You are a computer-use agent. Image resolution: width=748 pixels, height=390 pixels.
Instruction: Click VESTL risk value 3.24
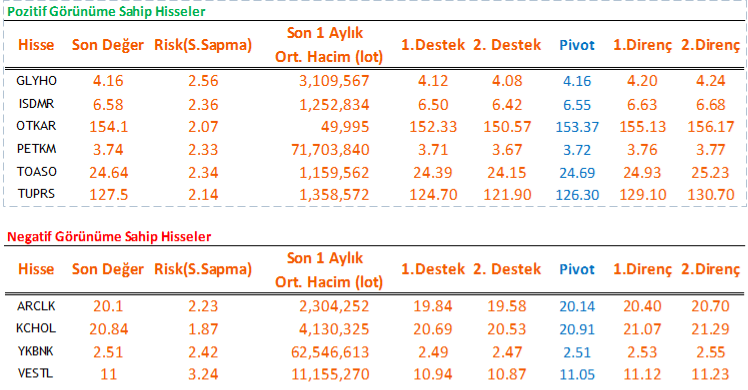(203, 374)
